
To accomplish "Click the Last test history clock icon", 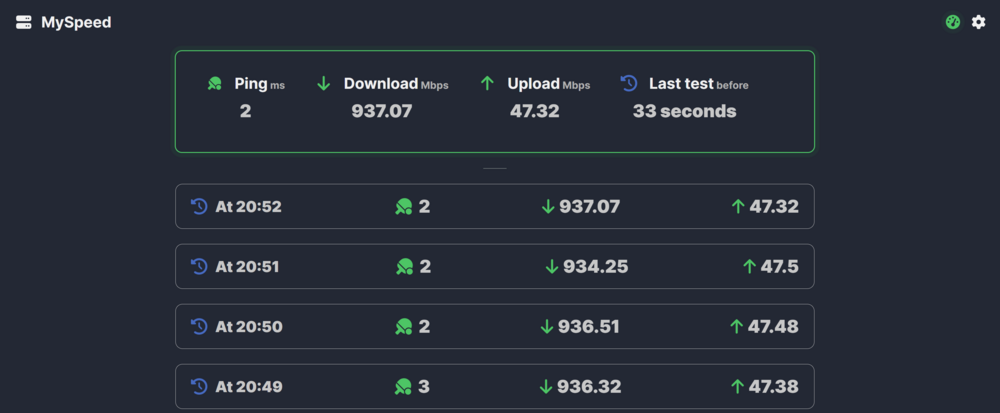I will [629, 83].
